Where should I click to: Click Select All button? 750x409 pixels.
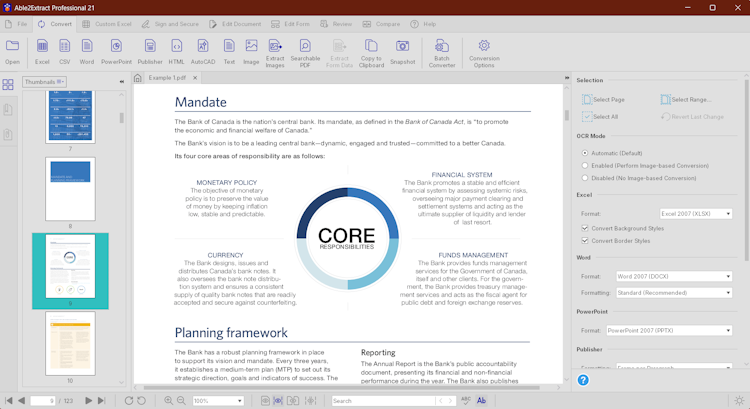(x=600, y=117)
